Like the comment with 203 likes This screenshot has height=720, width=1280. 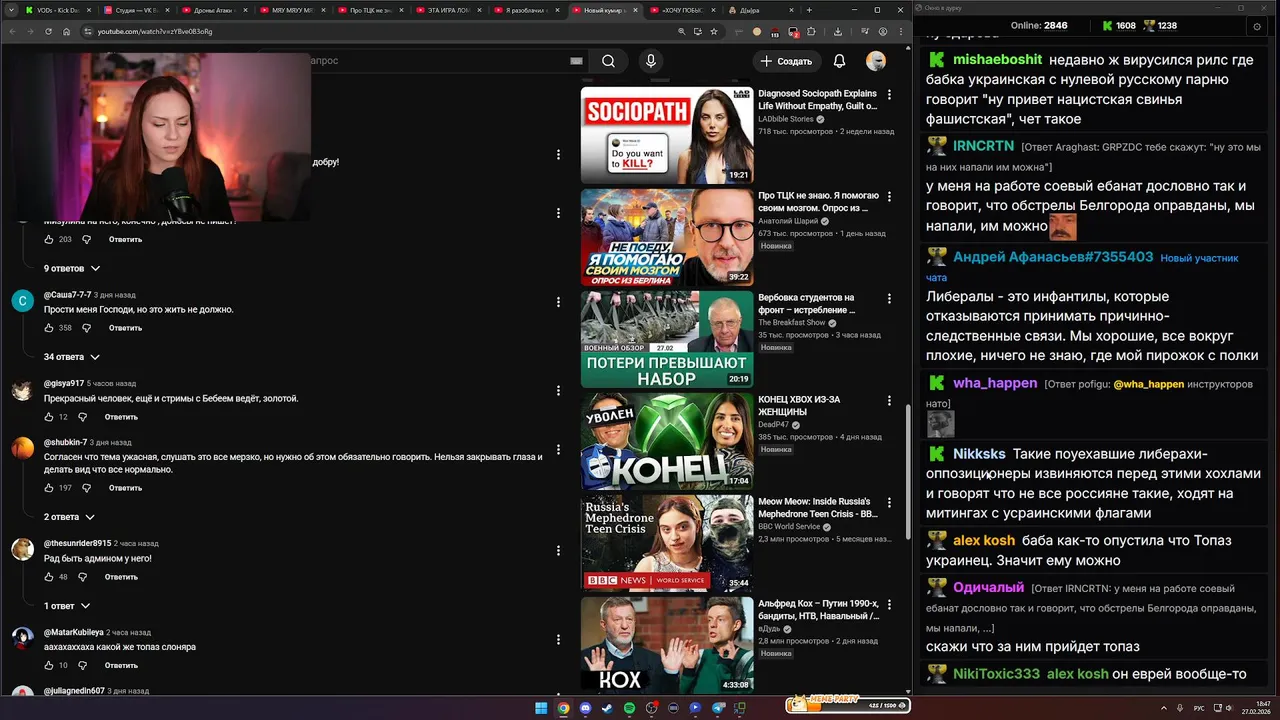[49, 240]
